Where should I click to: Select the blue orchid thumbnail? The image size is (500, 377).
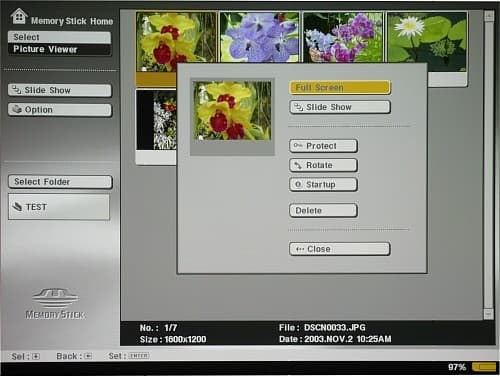[x=260, y=37]
